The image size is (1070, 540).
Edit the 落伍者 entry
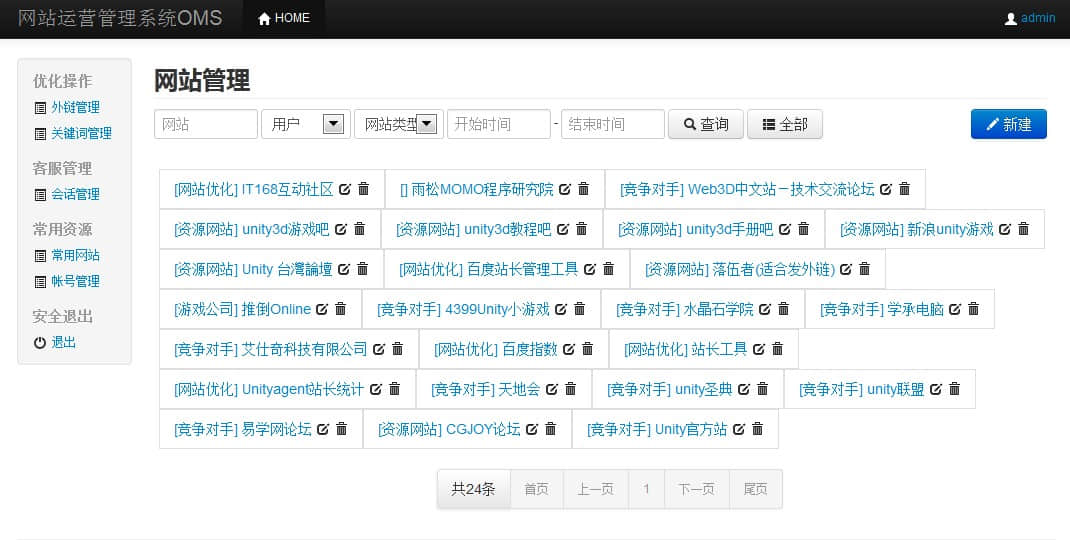(x=845, y=269)
